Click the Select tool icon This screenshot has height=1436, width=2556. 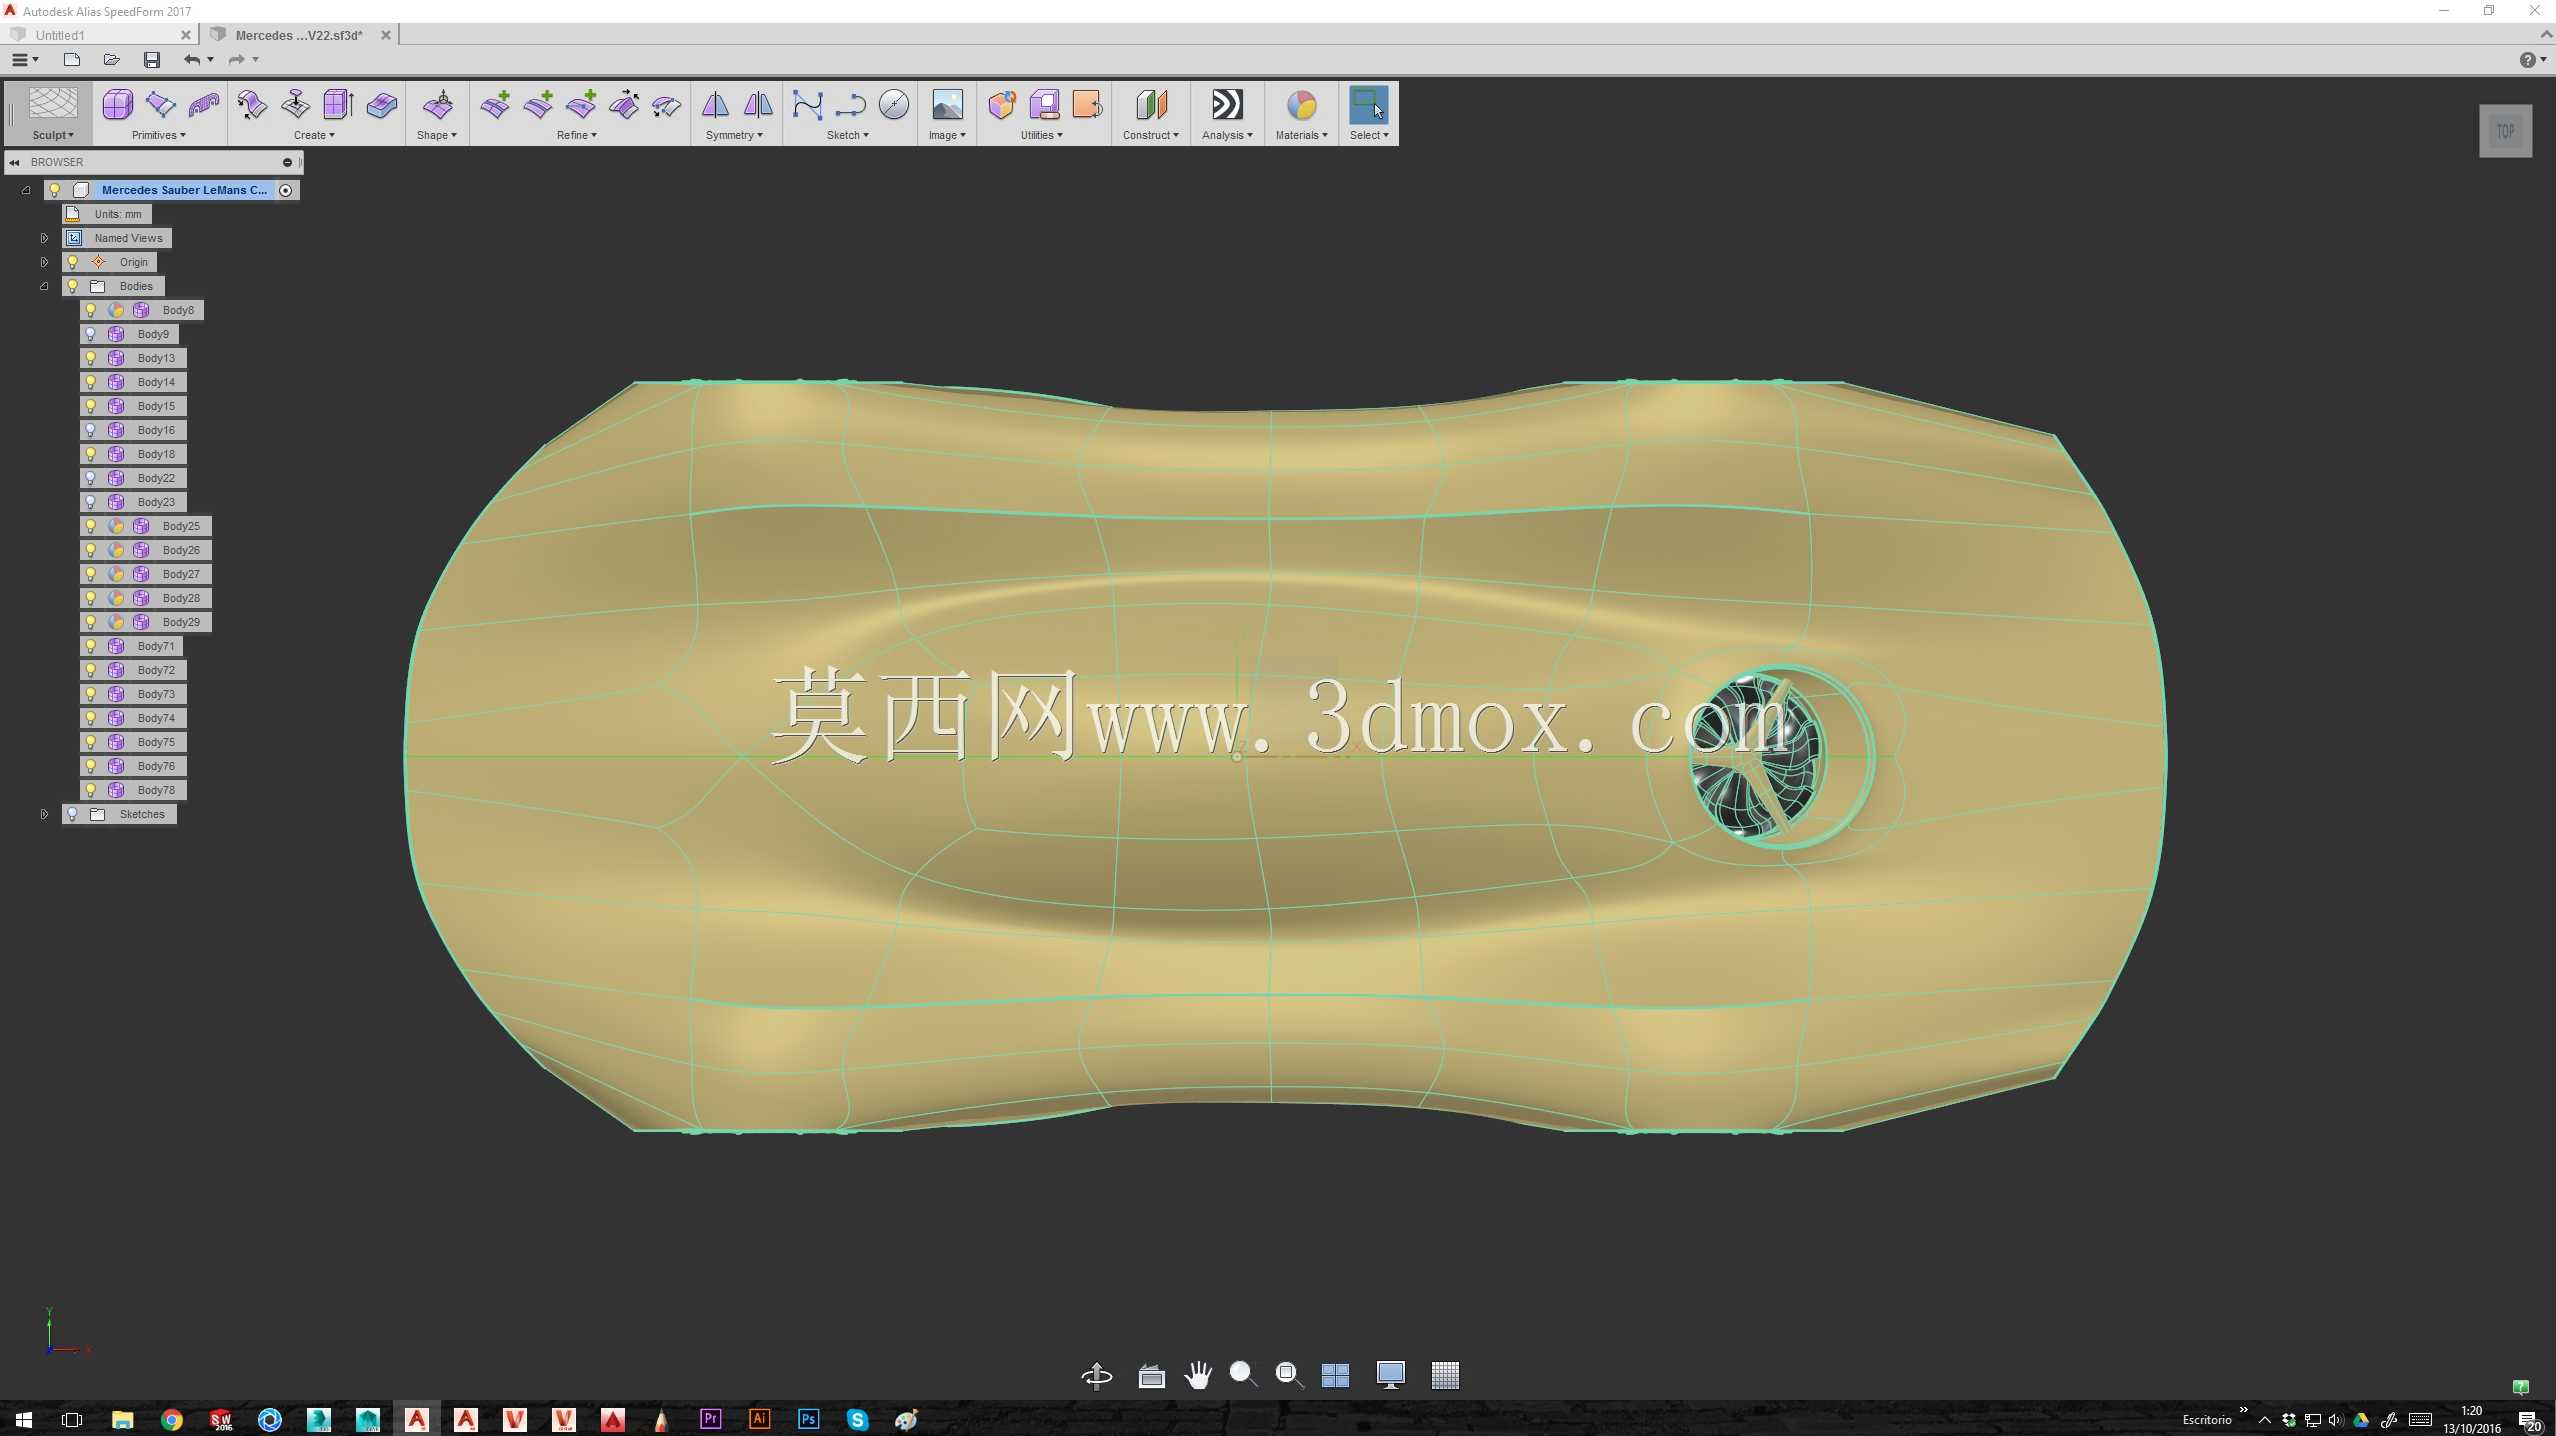point(1368,104)
